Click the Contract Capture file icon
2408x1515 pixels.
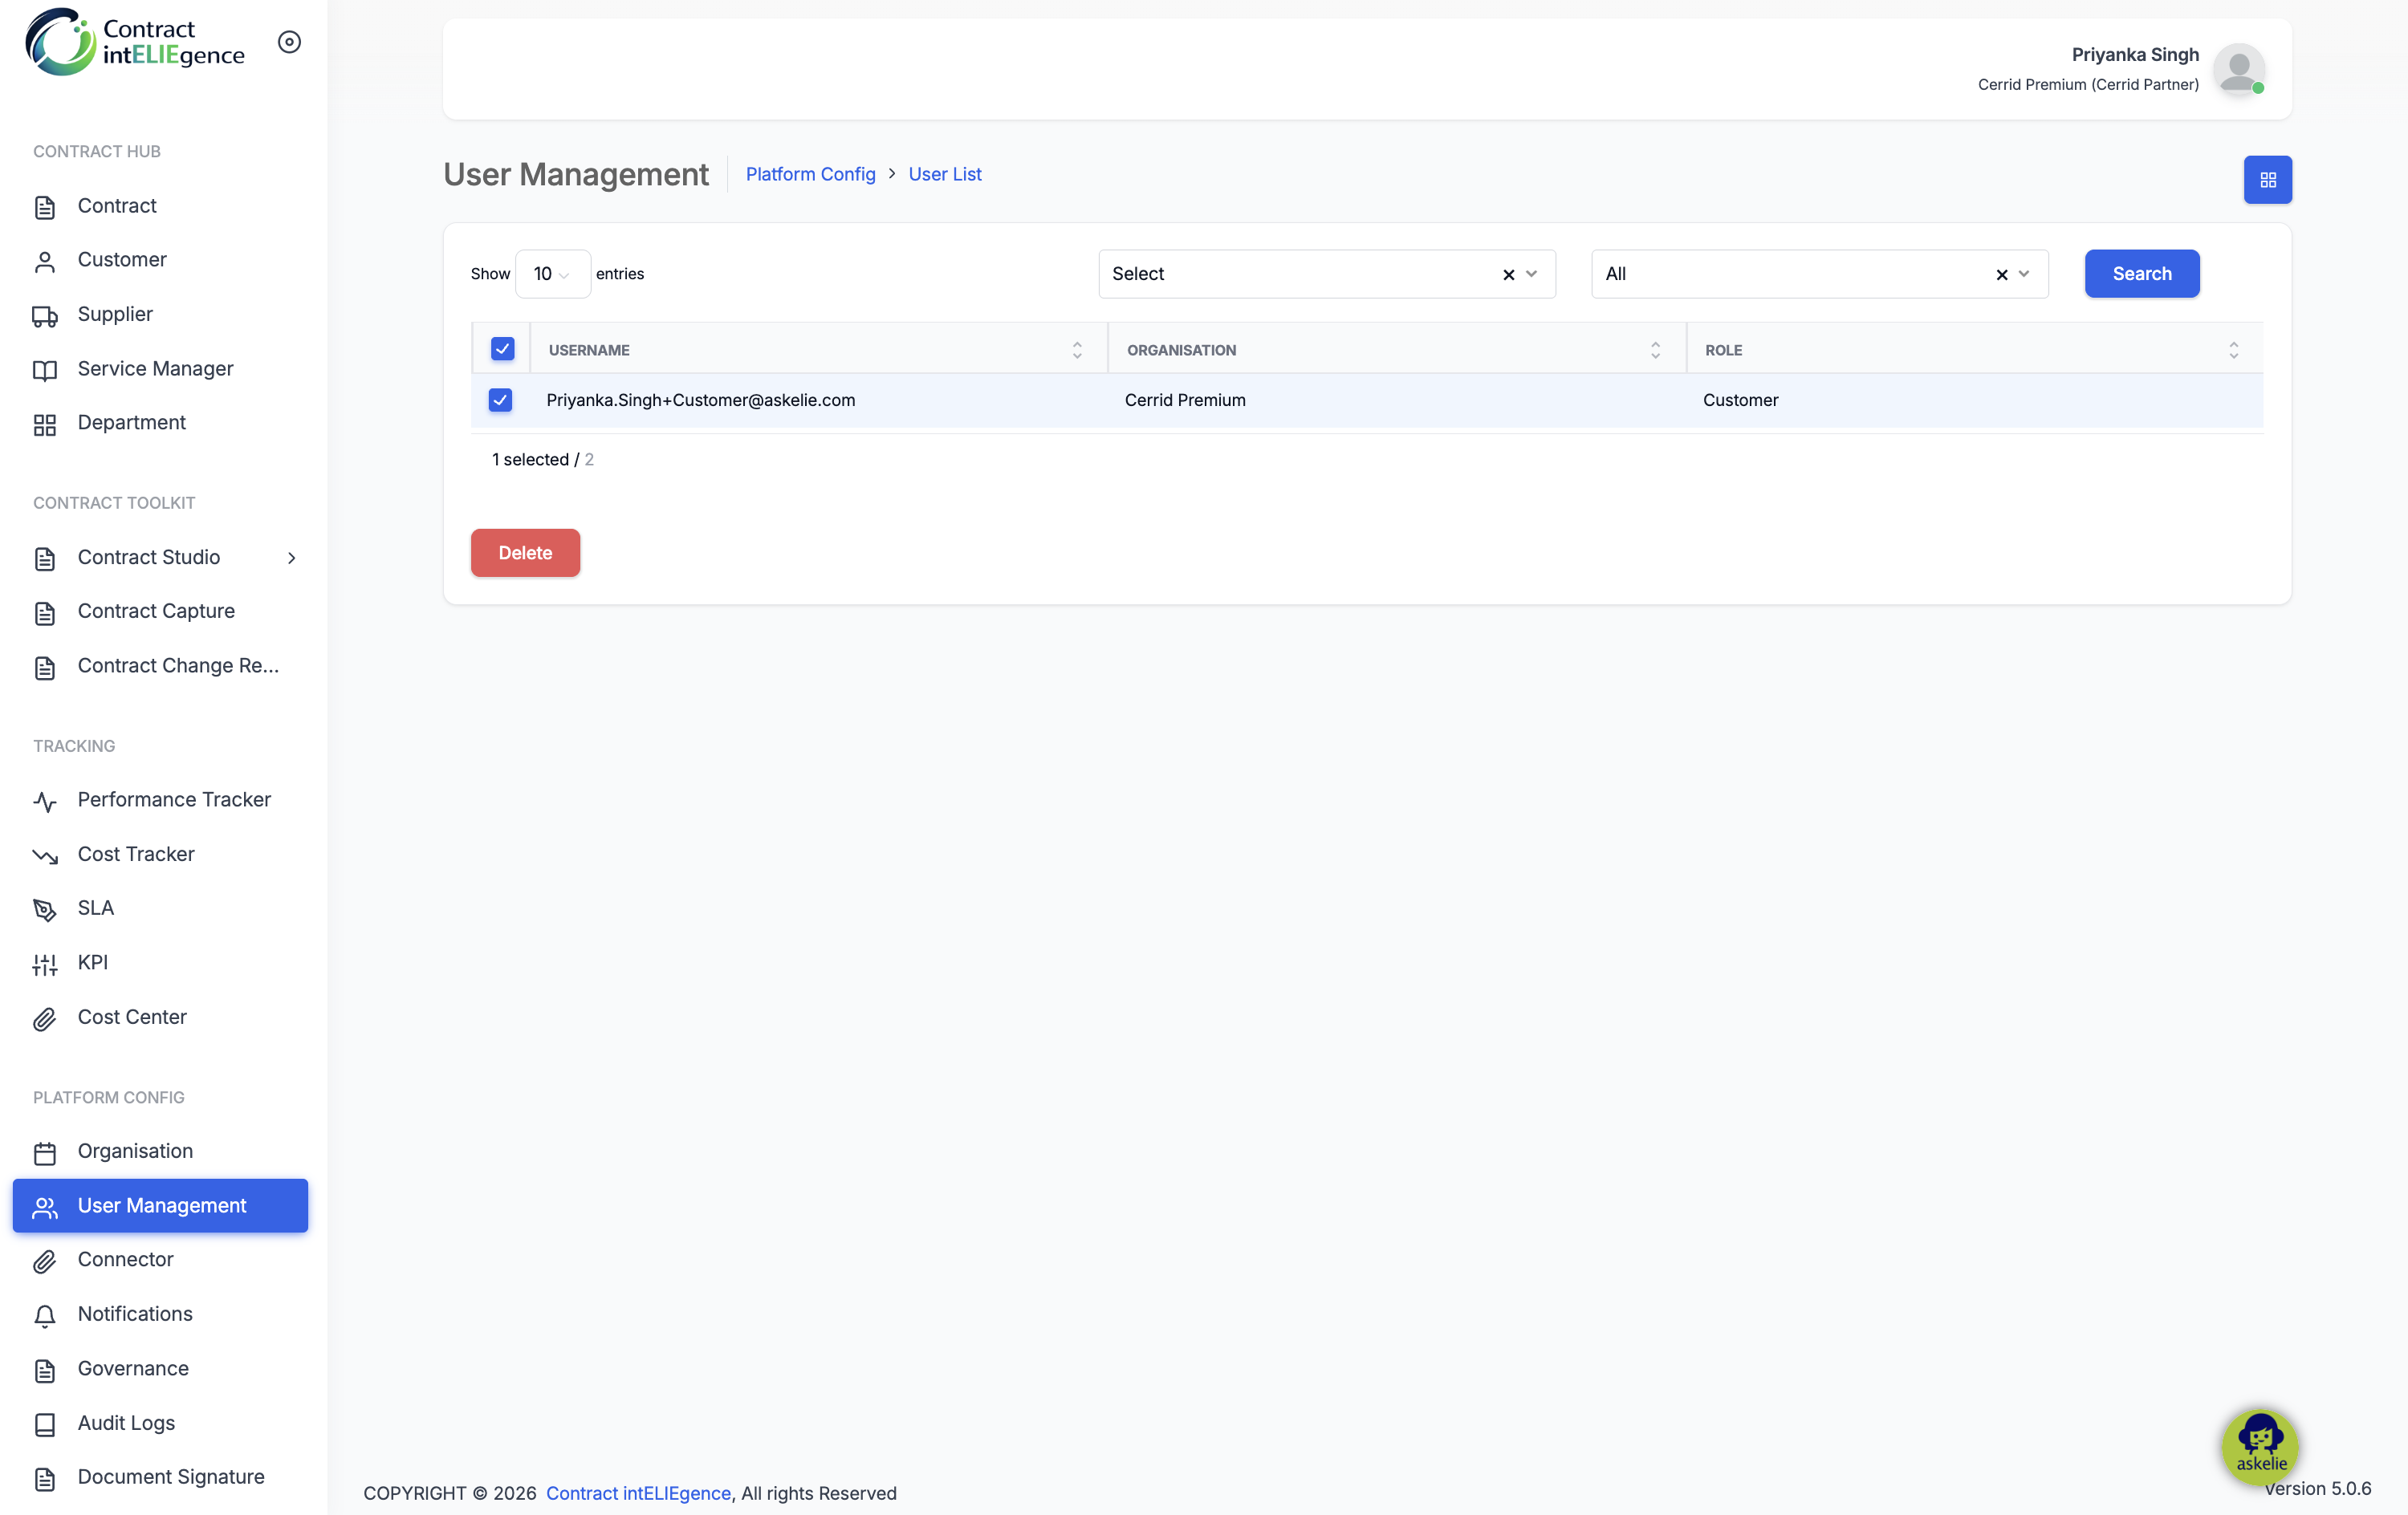(45, 613)
